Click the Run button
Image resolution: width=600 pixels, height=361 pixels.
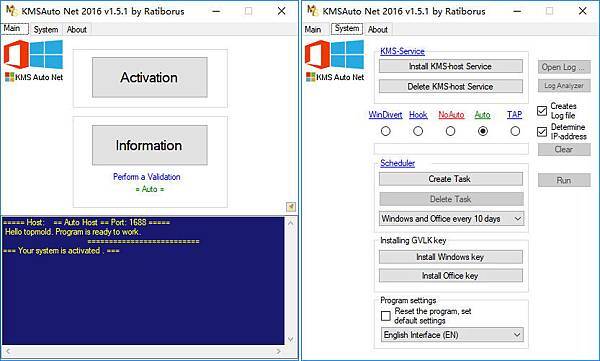click(564, 180)
